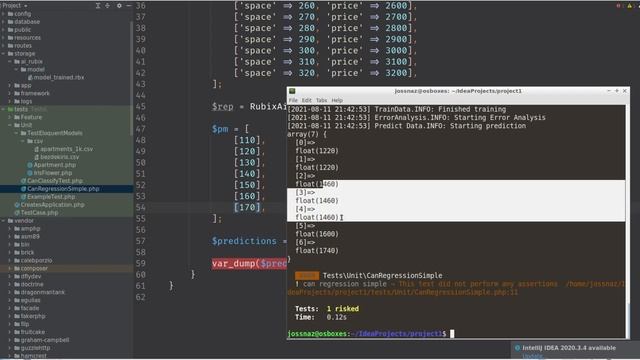
Task: Click the config folder icon
Action: (11, 14)
